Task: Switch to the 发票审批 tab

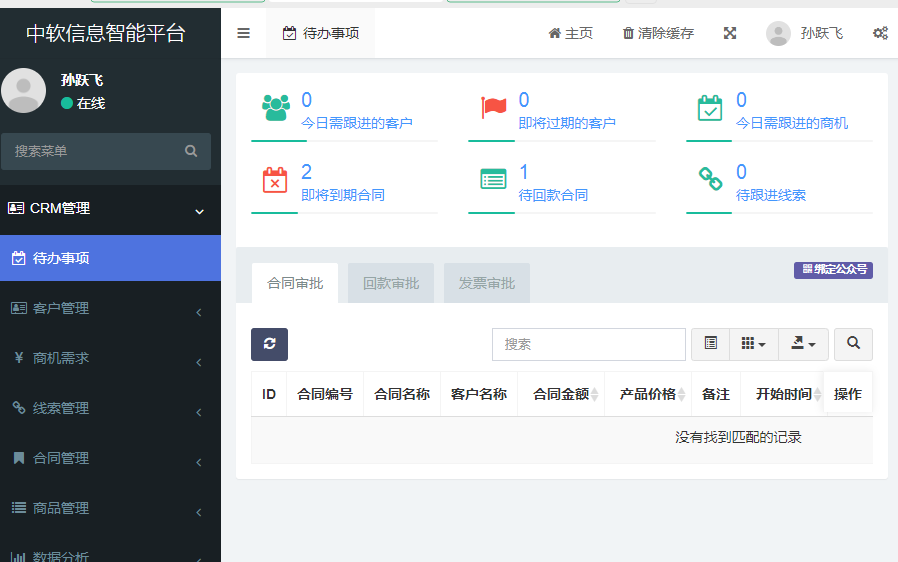Action: pos(486,283)
